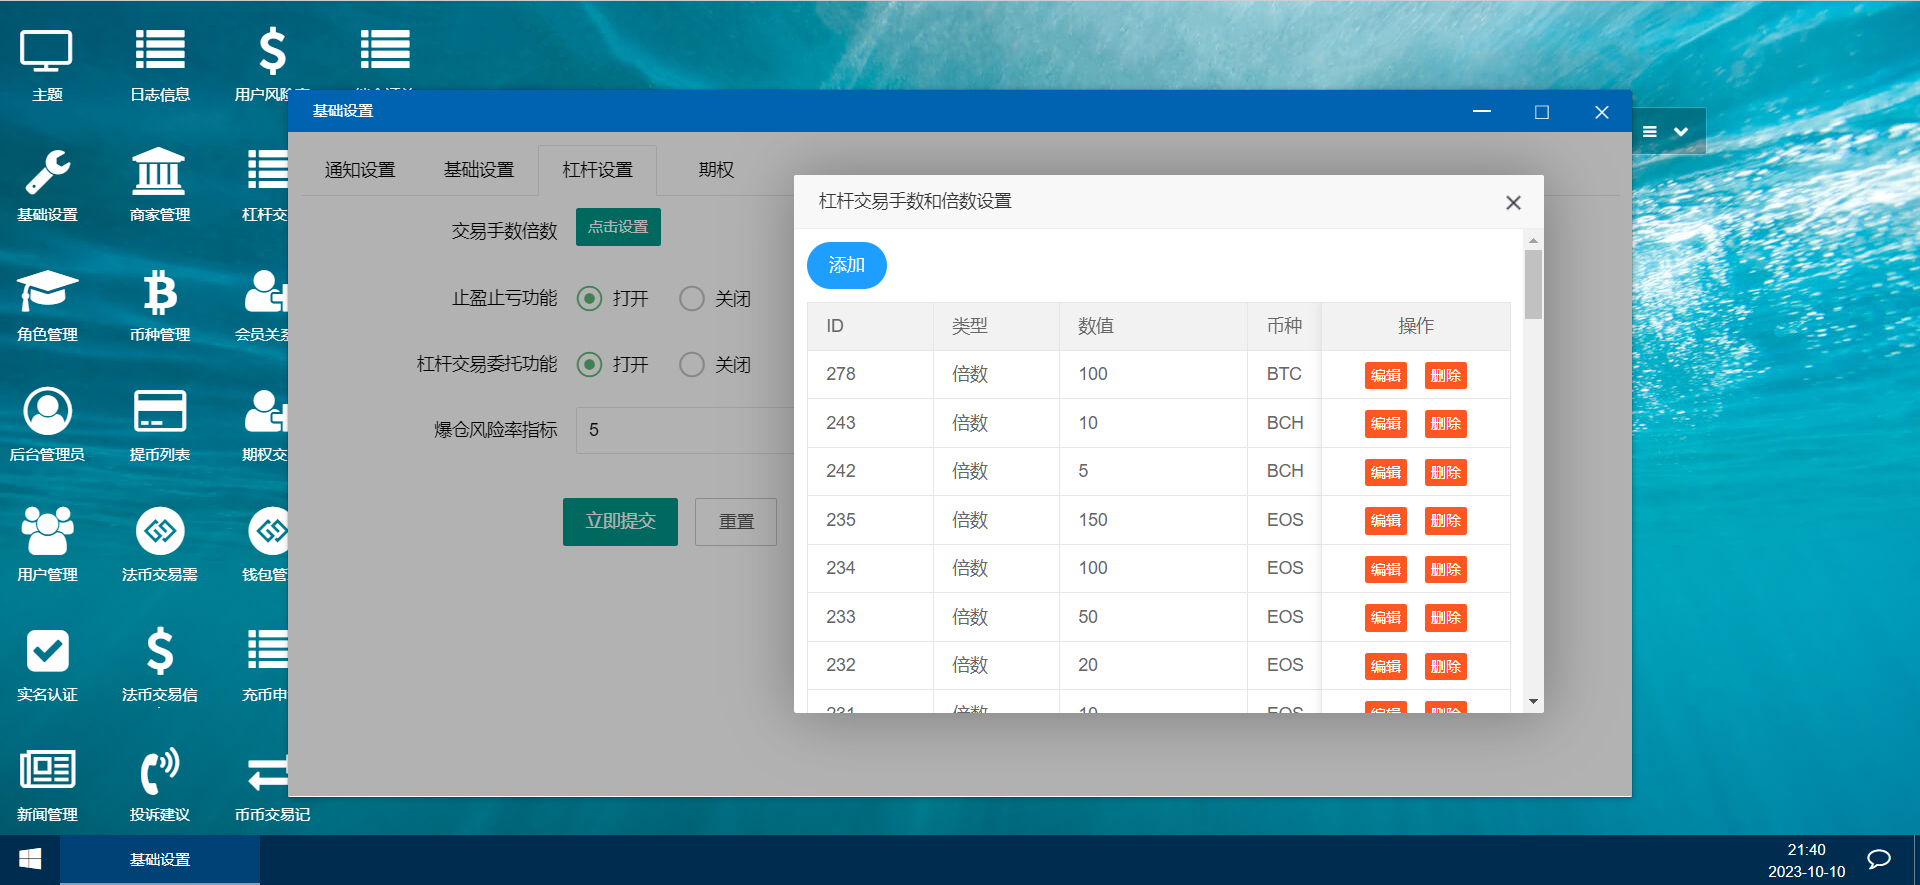Viewport: 1920px width, 885px height.
Task: Select 打开 for 止盈止亏功能
Action: click(590, 299)
